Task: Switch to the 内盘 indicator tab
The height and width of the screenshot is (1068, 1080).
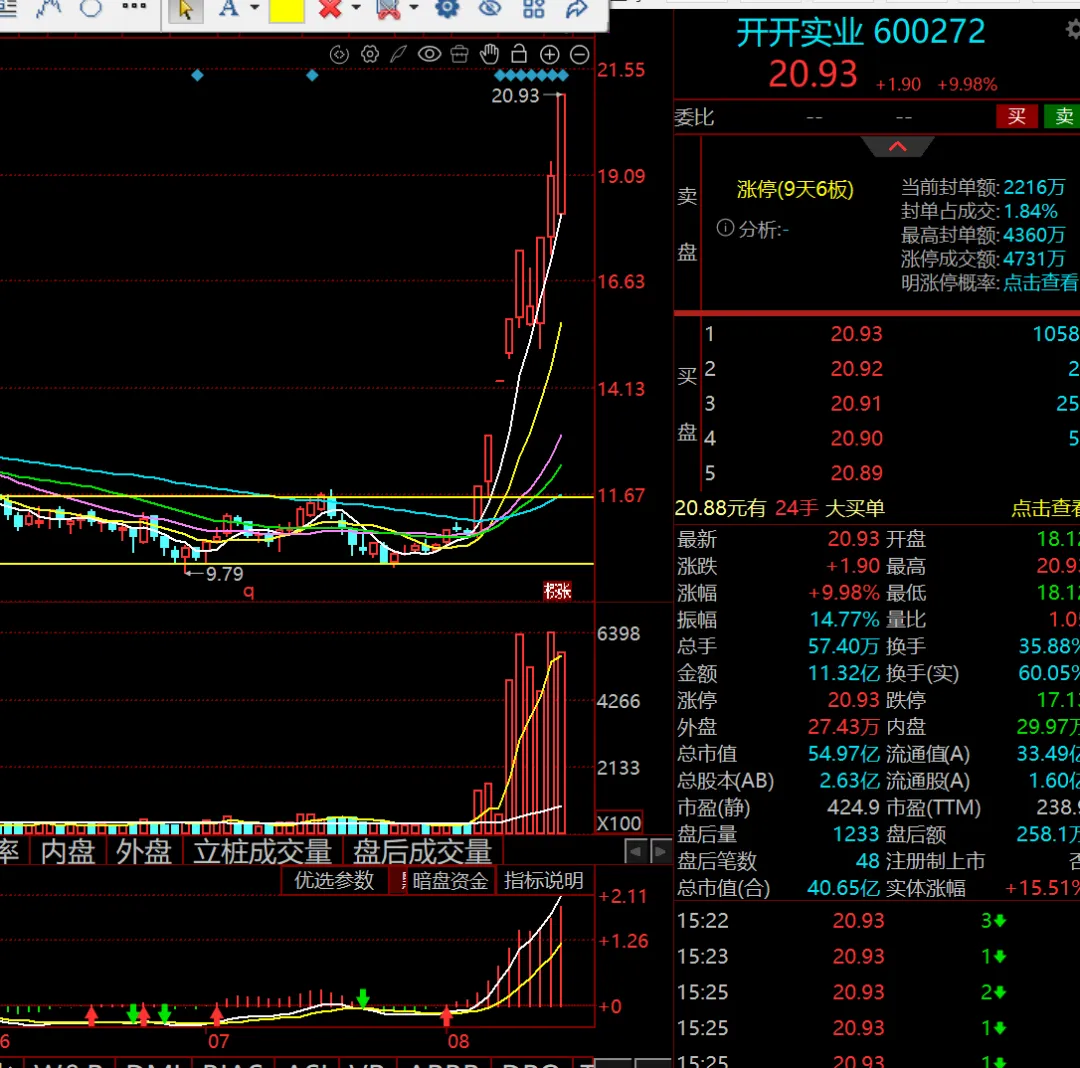Action: click(x=68, y=852)
